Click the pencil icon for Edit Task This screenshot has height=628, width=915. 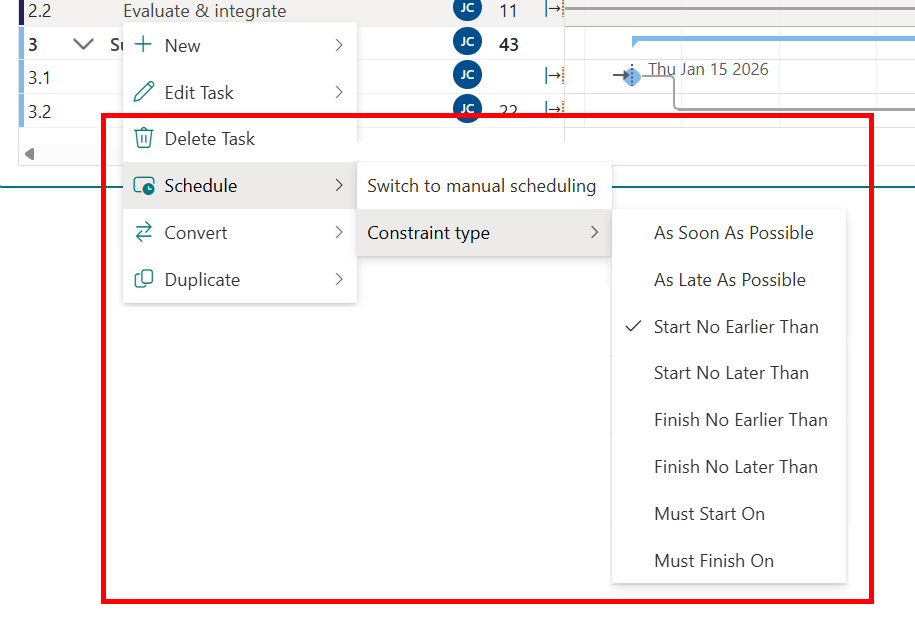coord(144,92)
